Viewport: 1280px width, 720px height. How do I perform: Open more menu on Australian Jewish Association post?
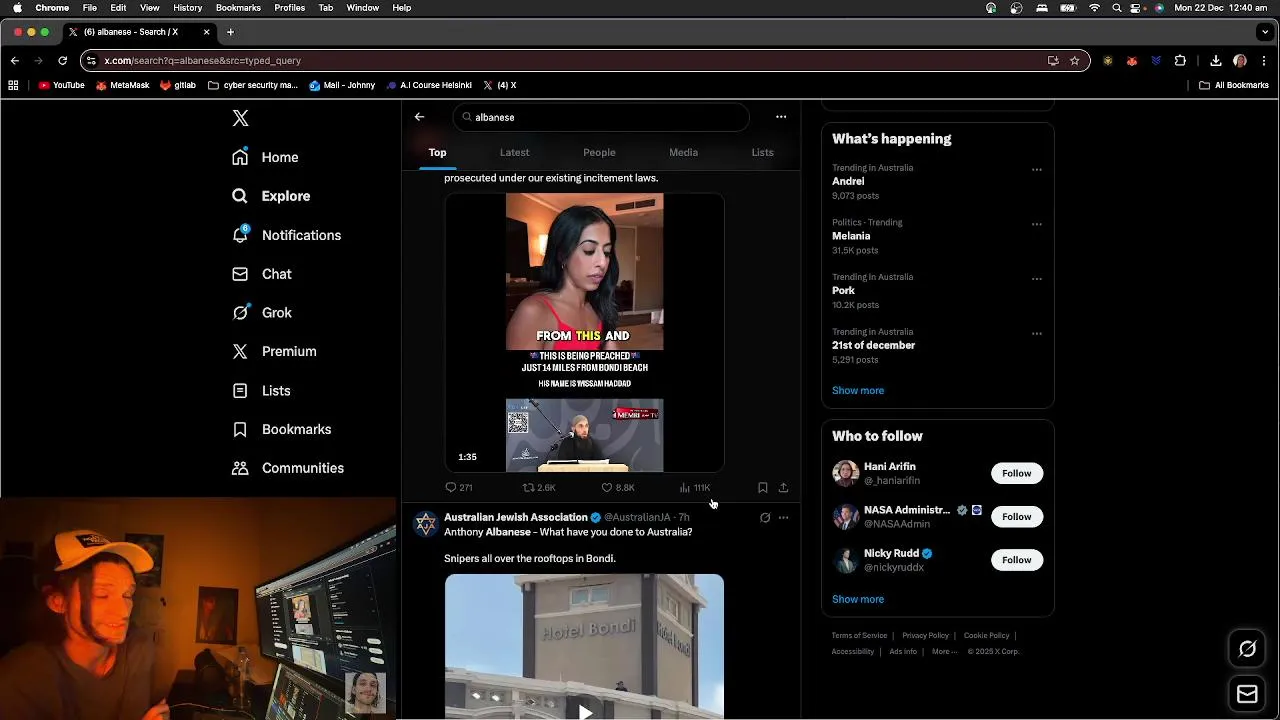pos(783,518)
